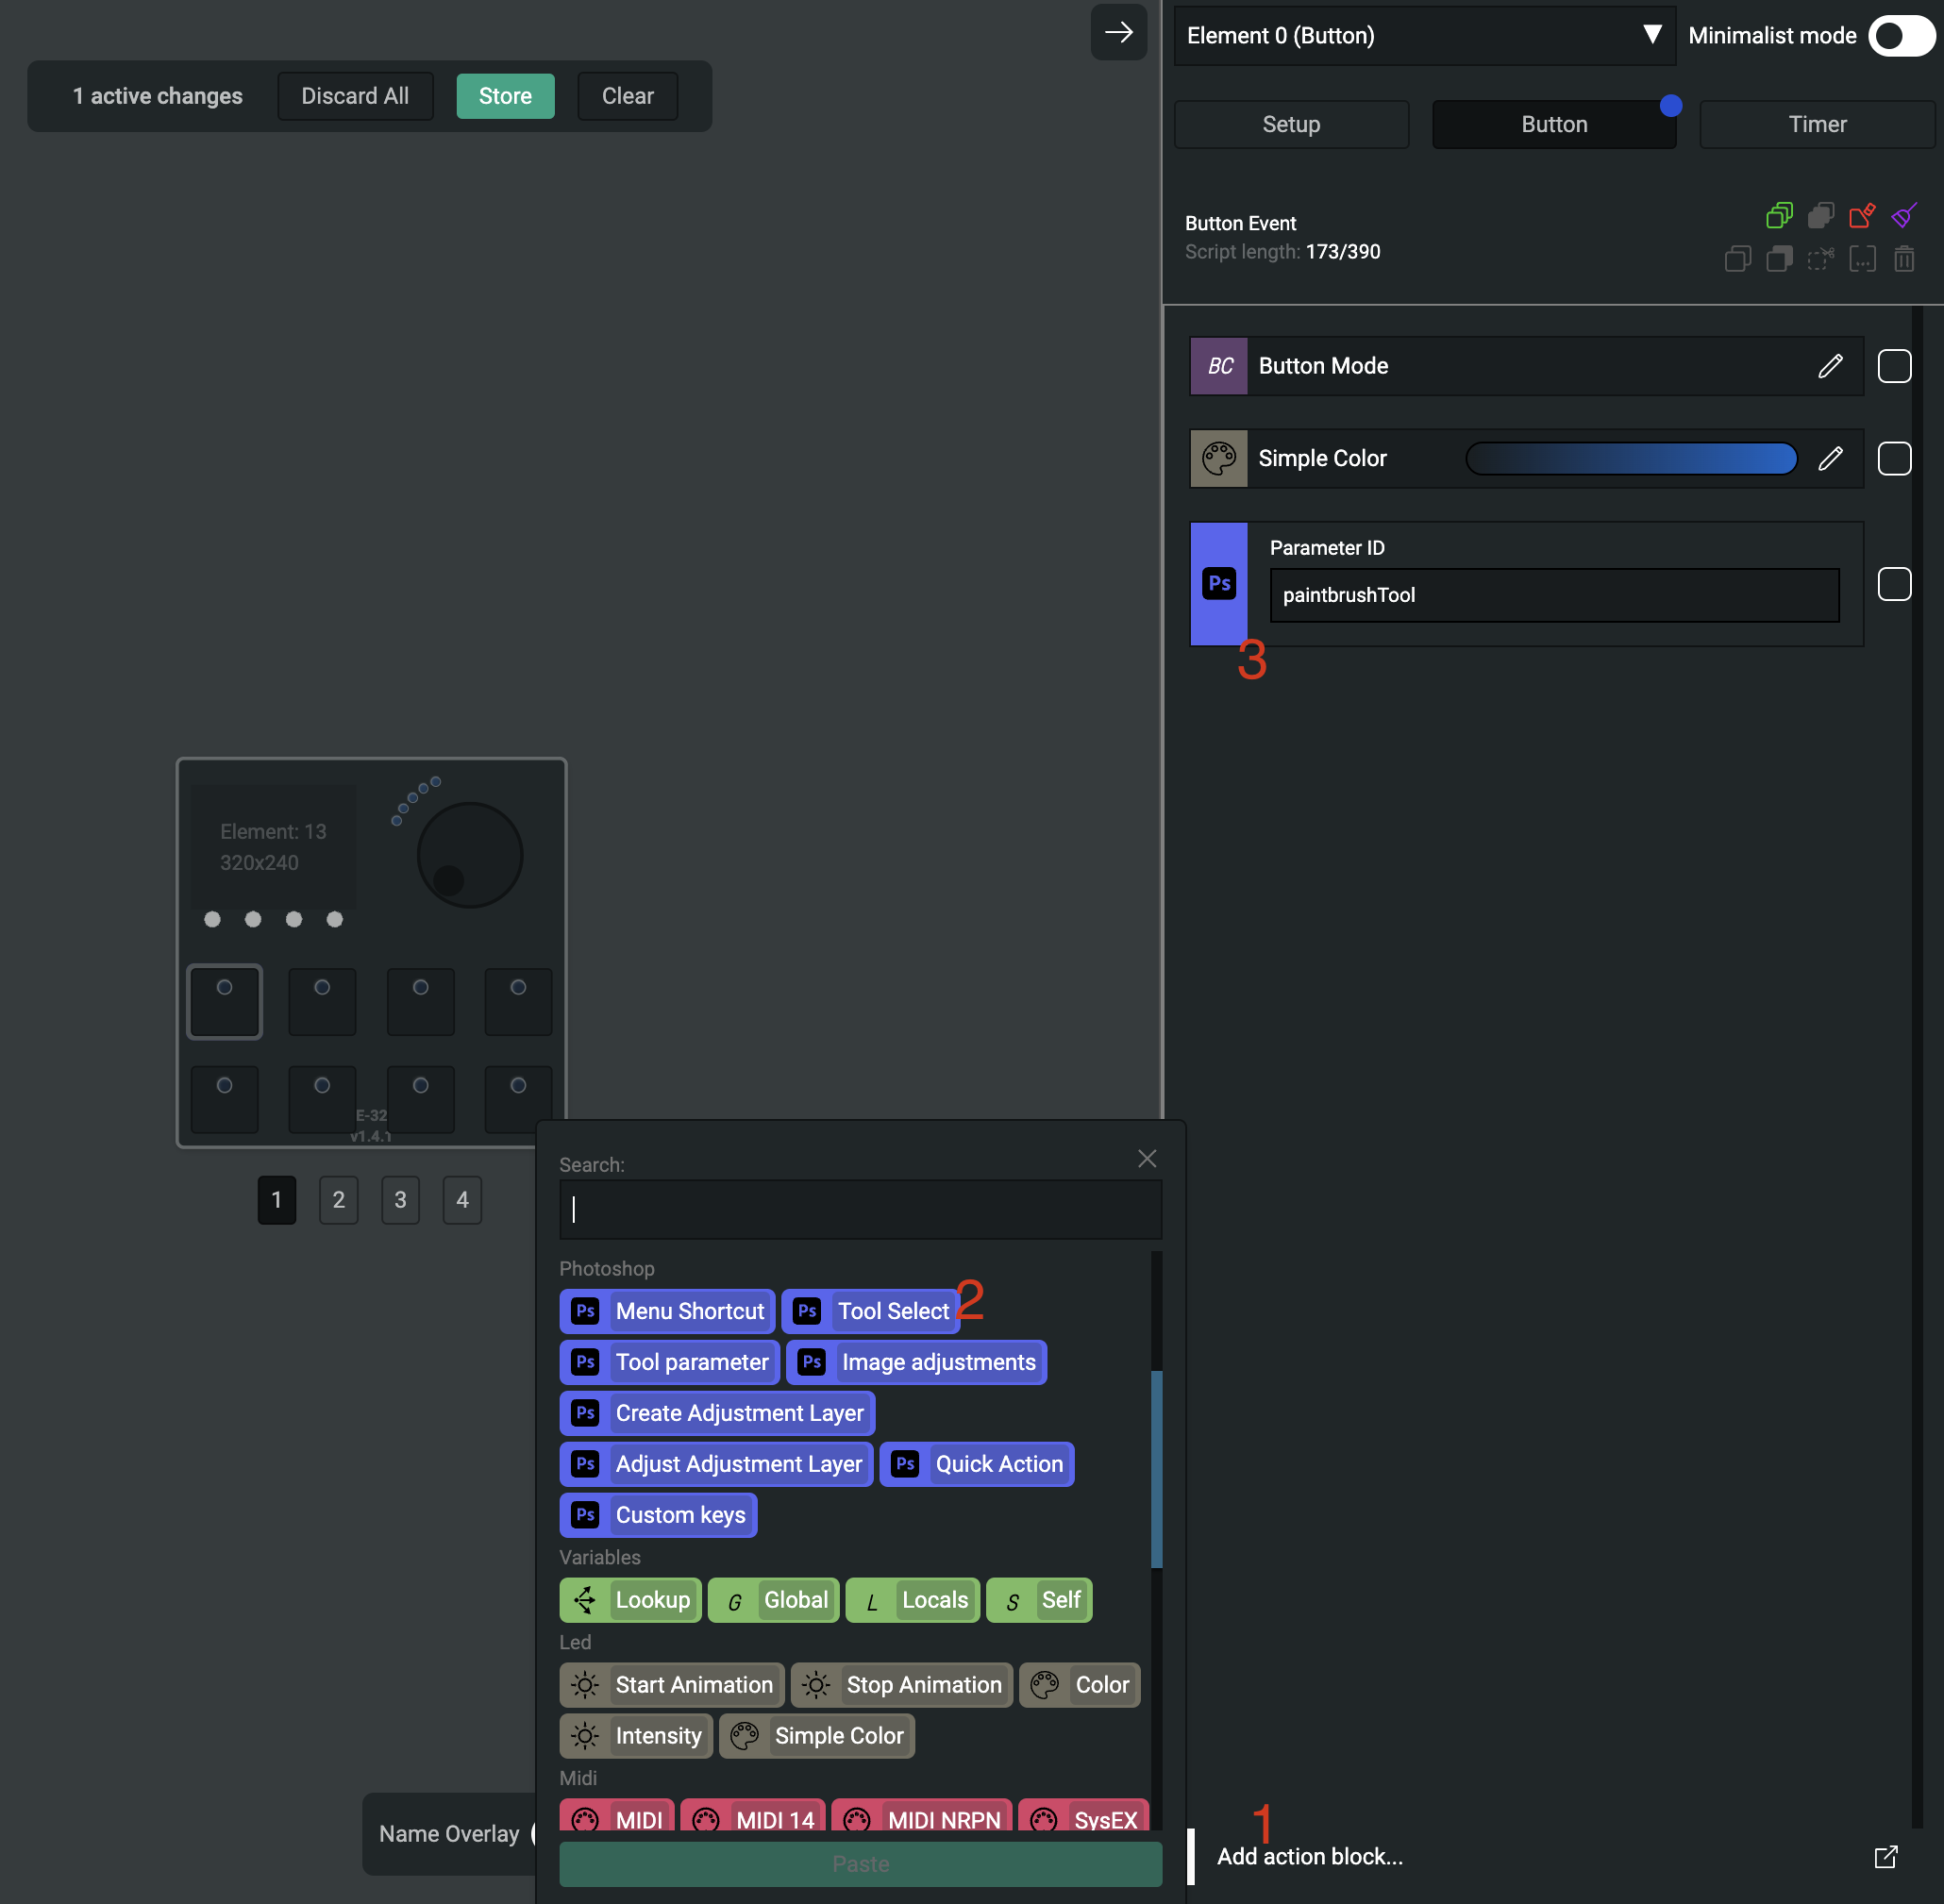Image resolution: width=1944 pixels, height=1904 pixels.
Task: Edit Simple Color block pencil icon
Action: click(x=1830, y=458)
